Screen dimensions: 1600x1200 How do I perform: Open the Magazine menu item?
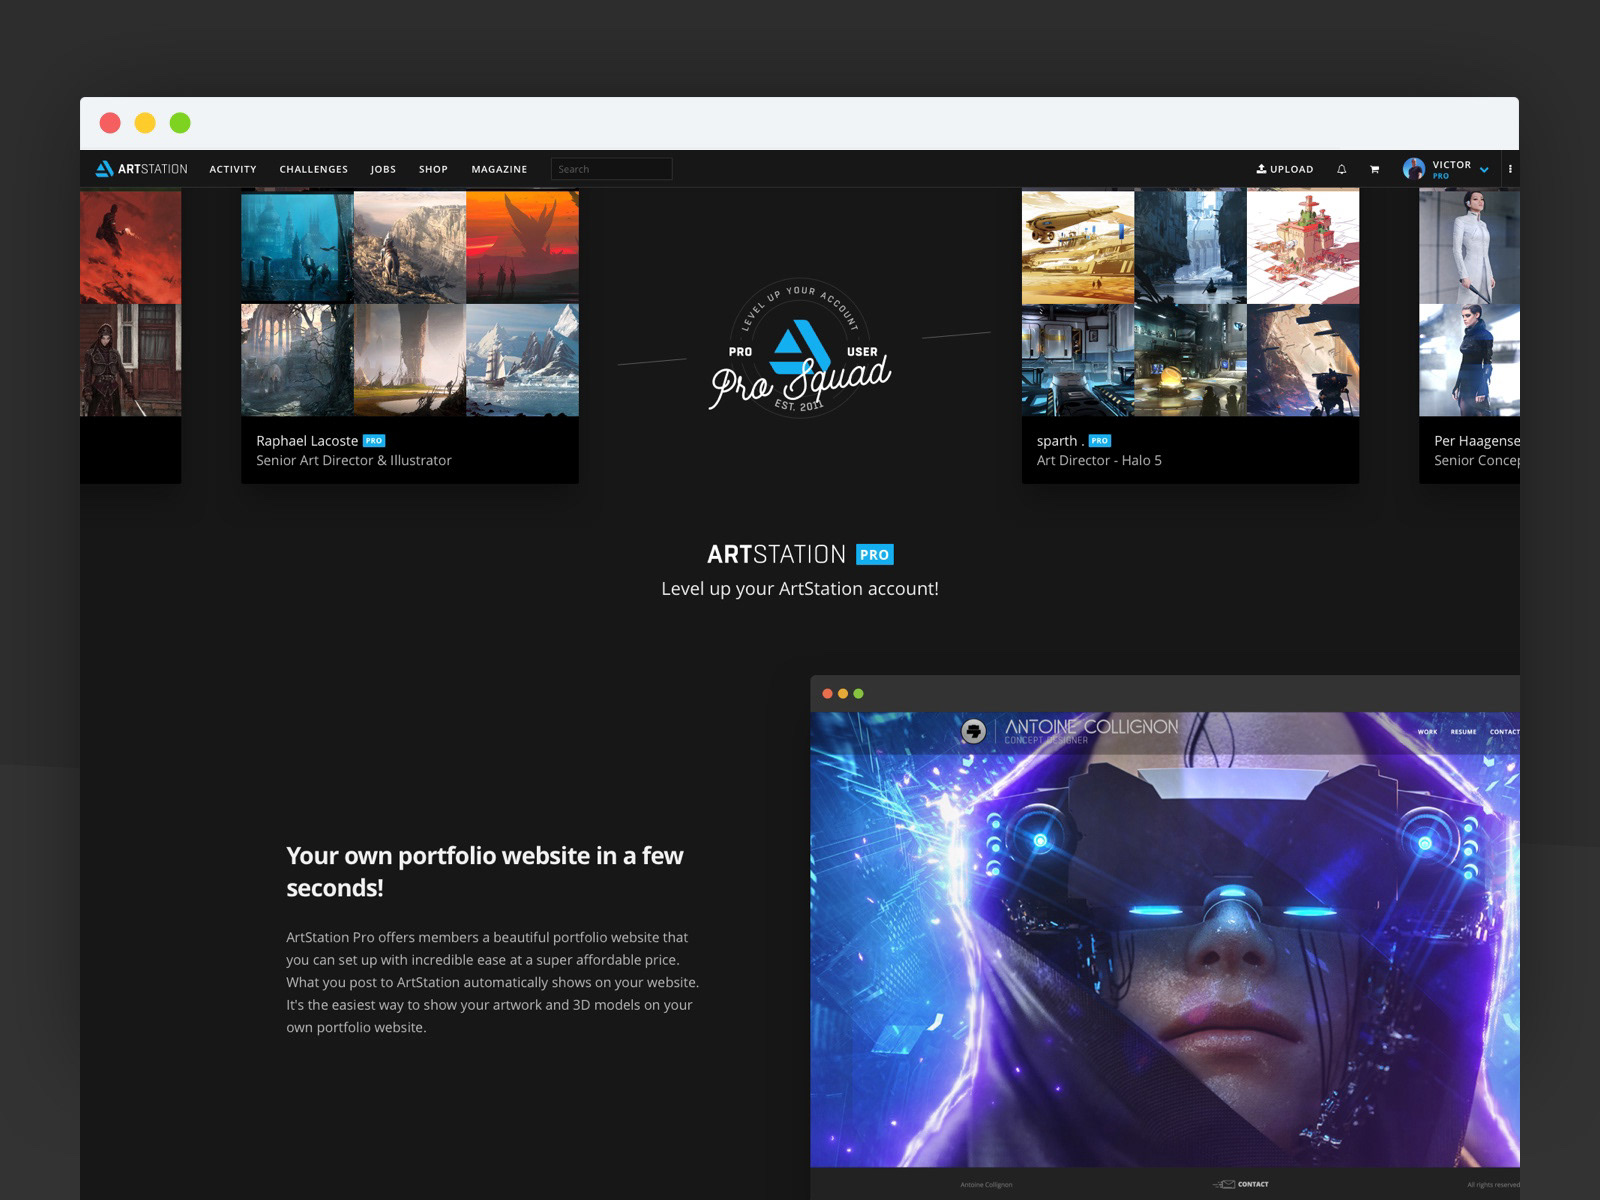499,169
